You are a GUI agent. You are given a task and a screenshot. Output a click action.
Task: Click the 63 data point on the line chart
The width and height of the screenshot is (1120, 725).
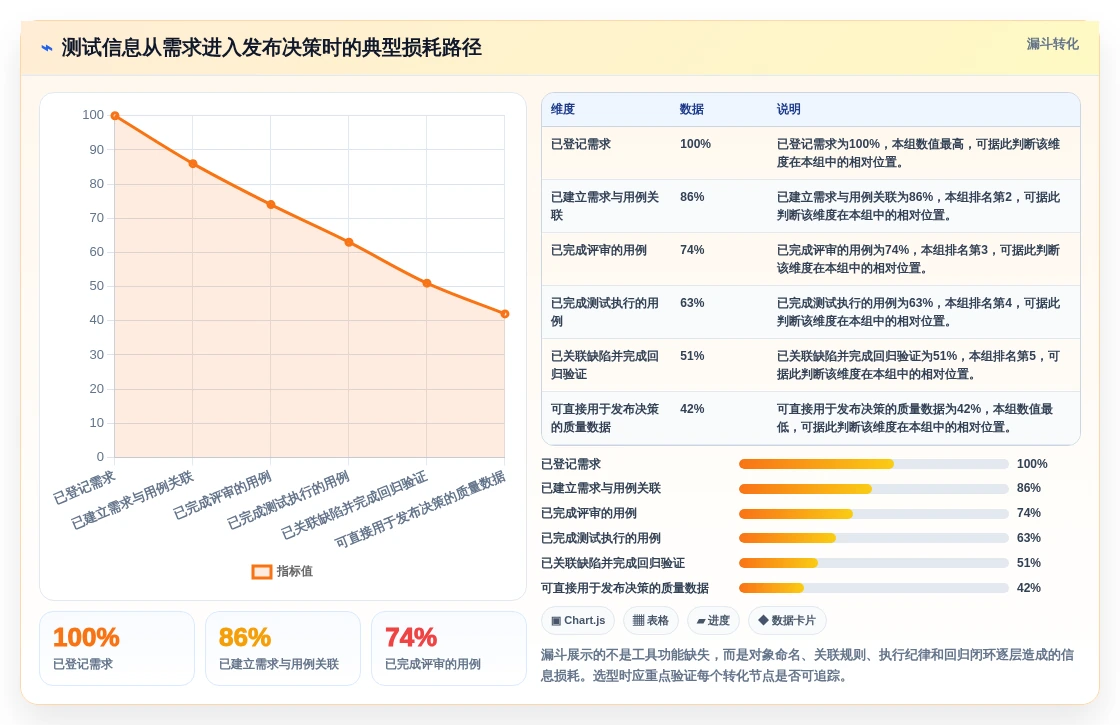(x=349, y=242)
